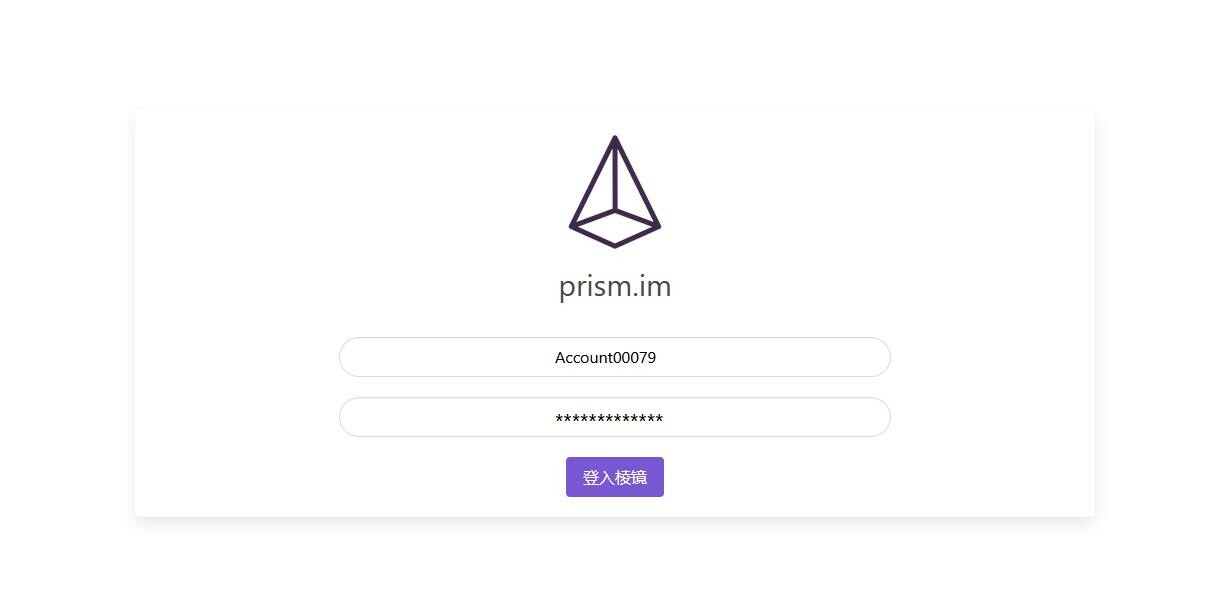Select the username input box

pos(615,357)
